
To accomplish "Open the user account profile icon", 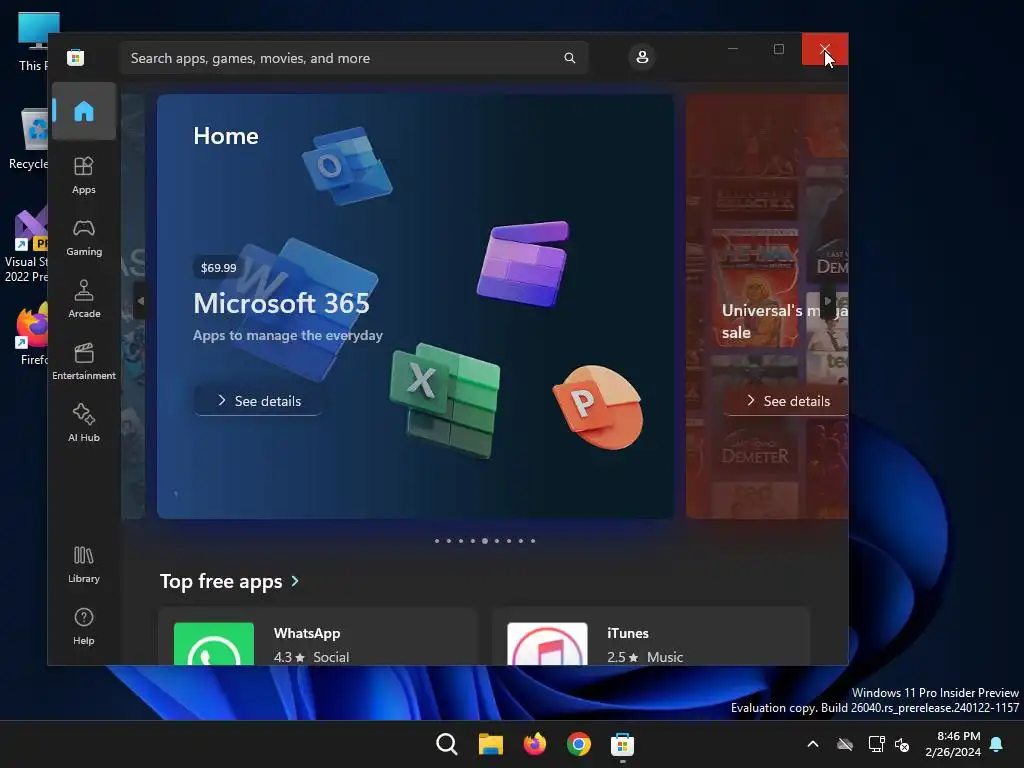I will tap(642, 57).
